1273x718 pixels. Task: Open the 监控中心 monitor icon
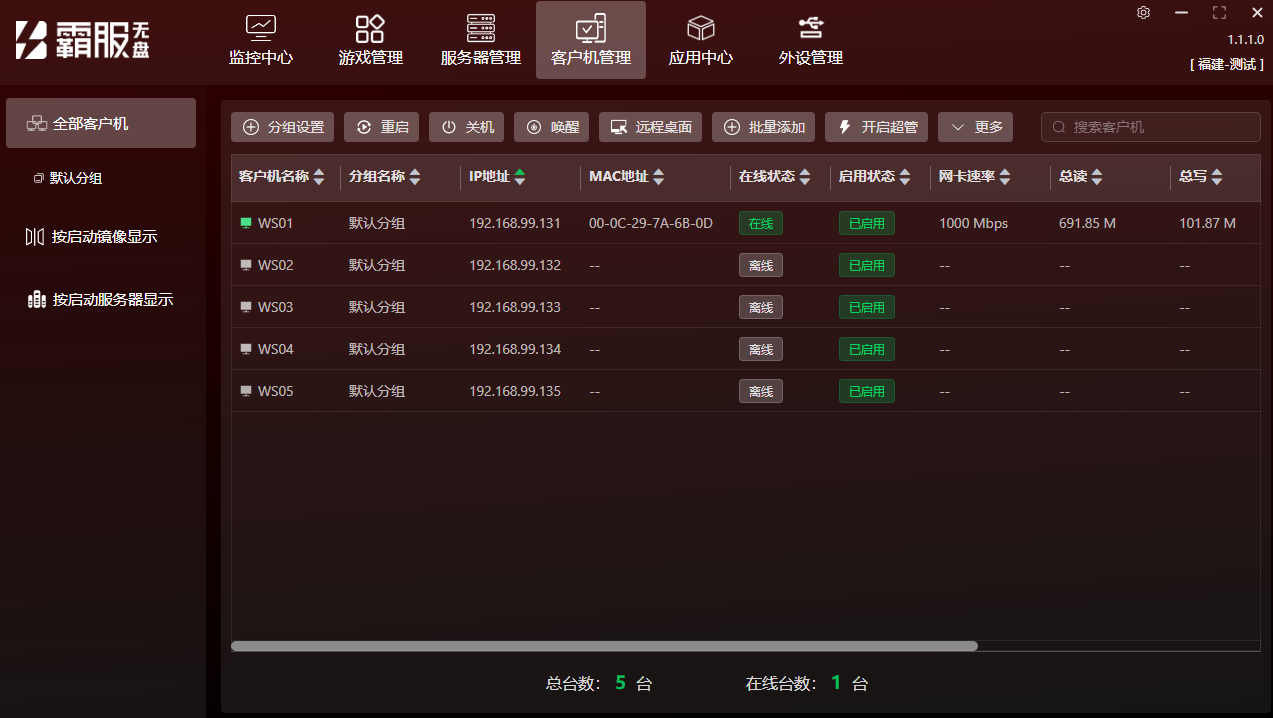pyautogui.click(x=261, y=27)
